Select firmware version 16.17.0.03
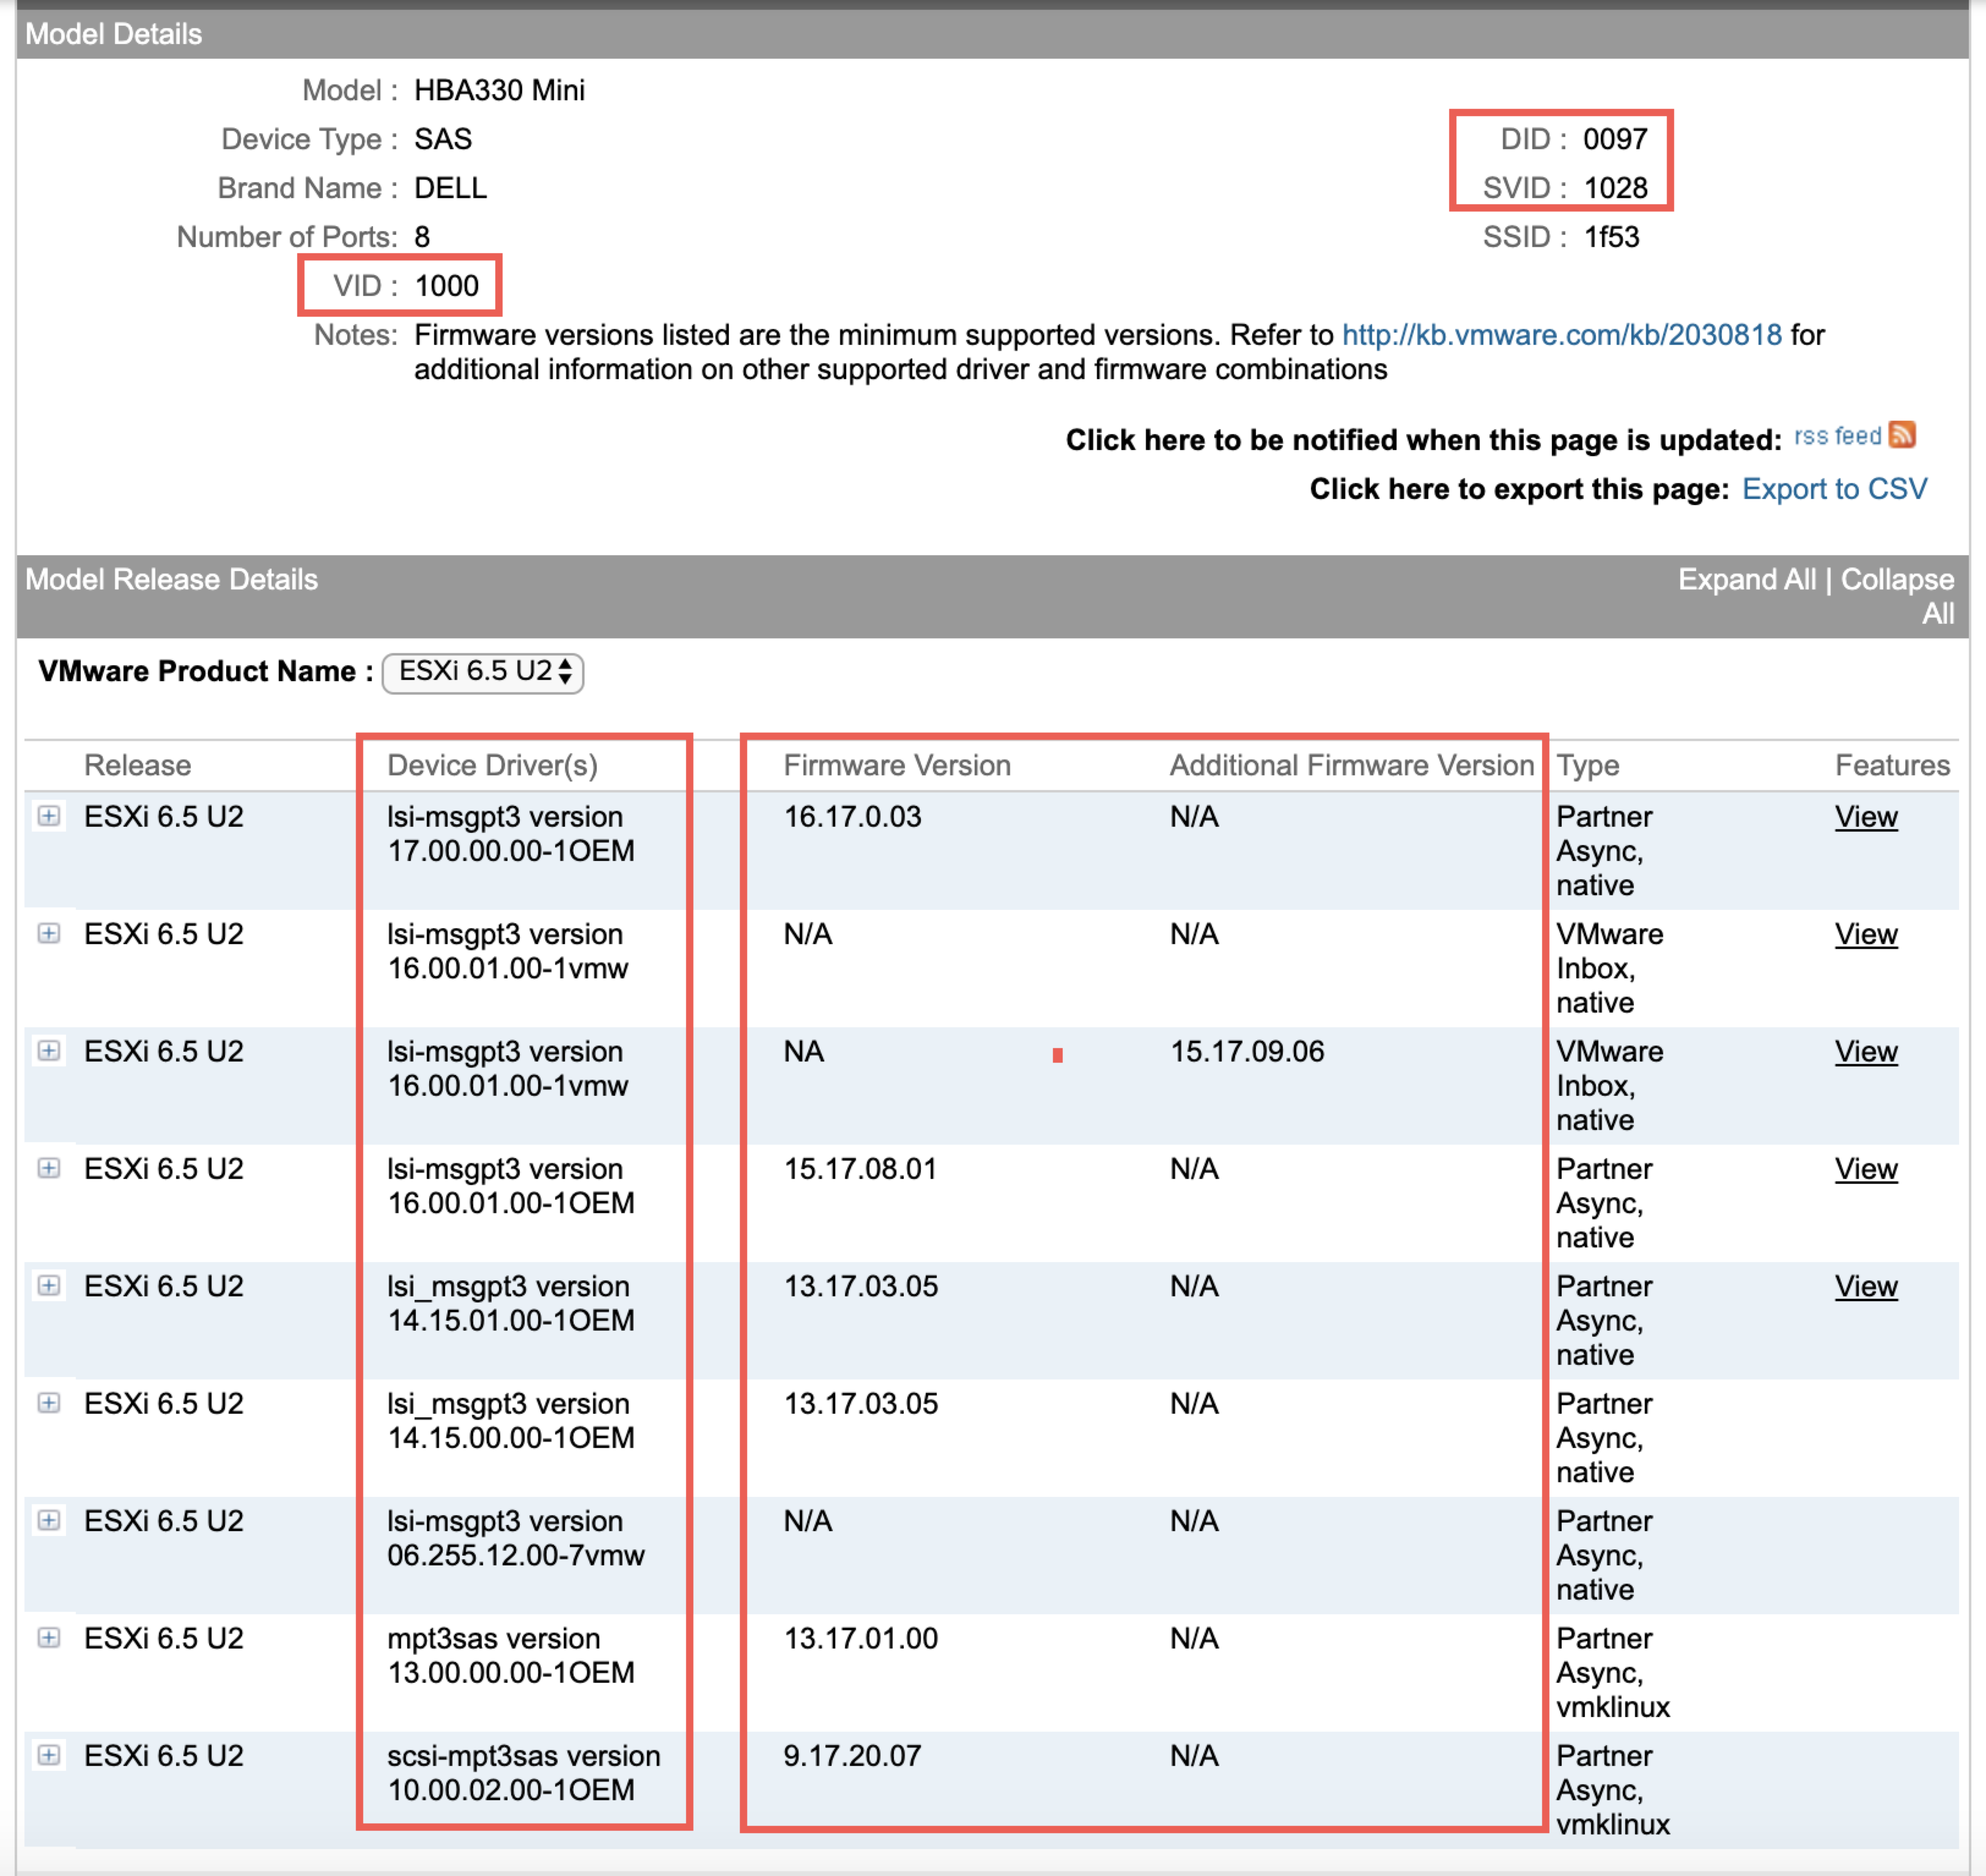Viewport: 1986px width, 1876px height. (x=852, y=817)
